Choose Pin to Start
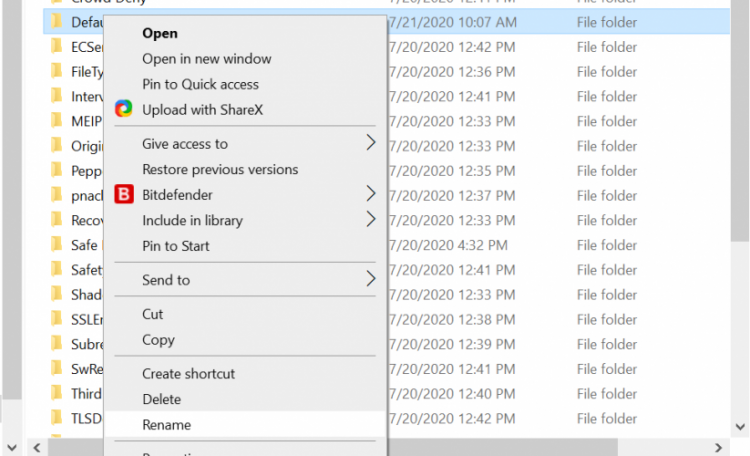 point(245,246)
